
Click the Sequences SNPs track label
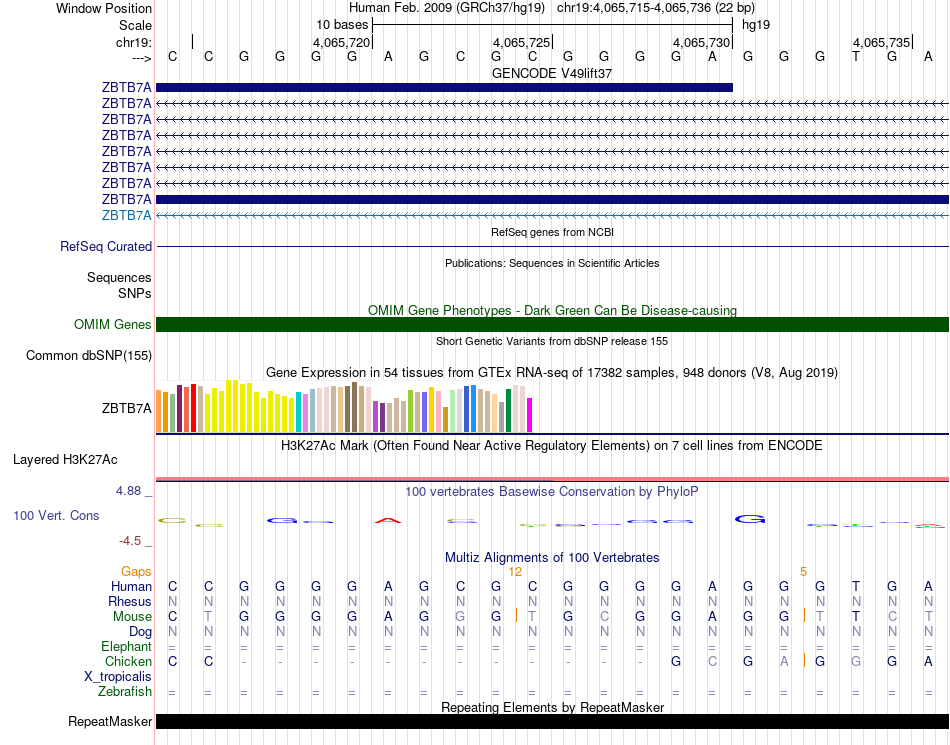click(x=119, y=285)
